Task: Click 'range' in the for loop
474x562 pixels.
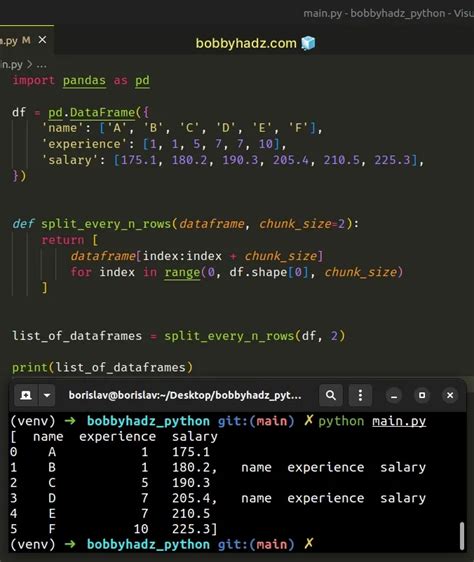Action: [x=182, y=272]
